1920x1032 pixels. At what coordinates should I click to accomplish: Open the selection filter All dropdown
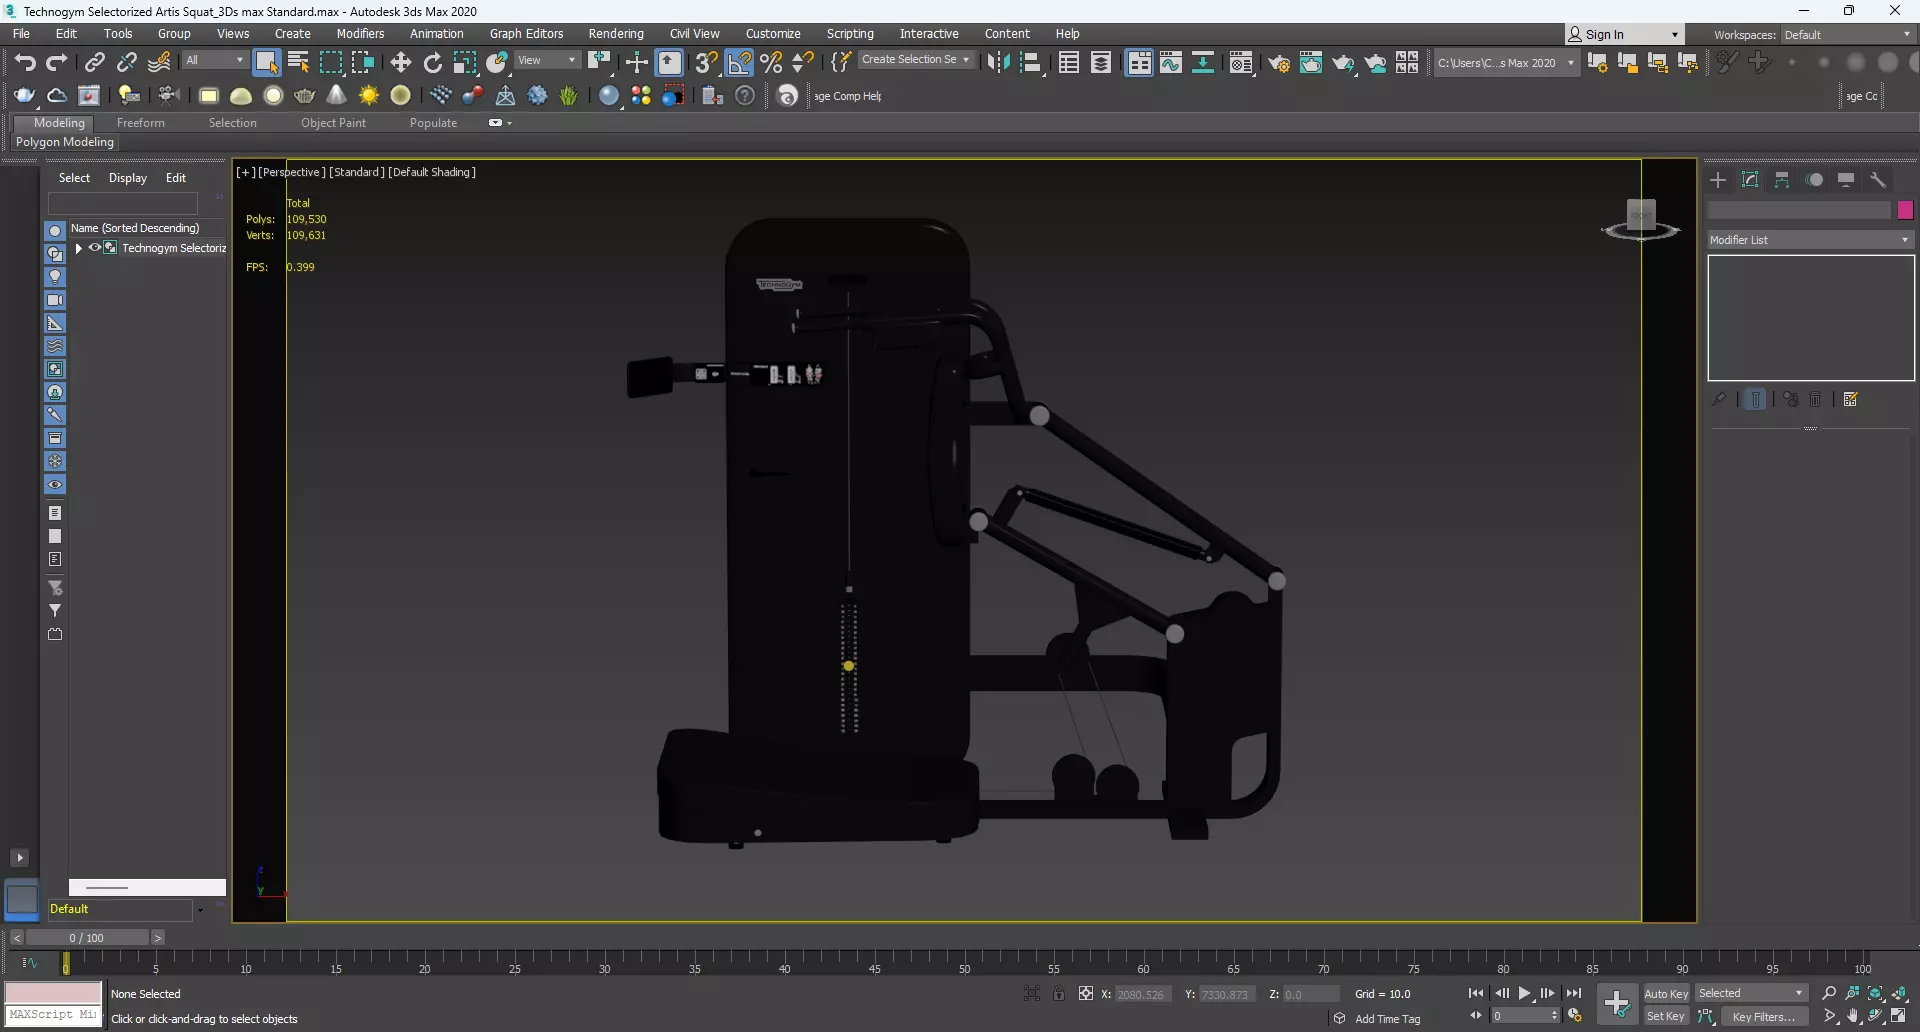214,60
